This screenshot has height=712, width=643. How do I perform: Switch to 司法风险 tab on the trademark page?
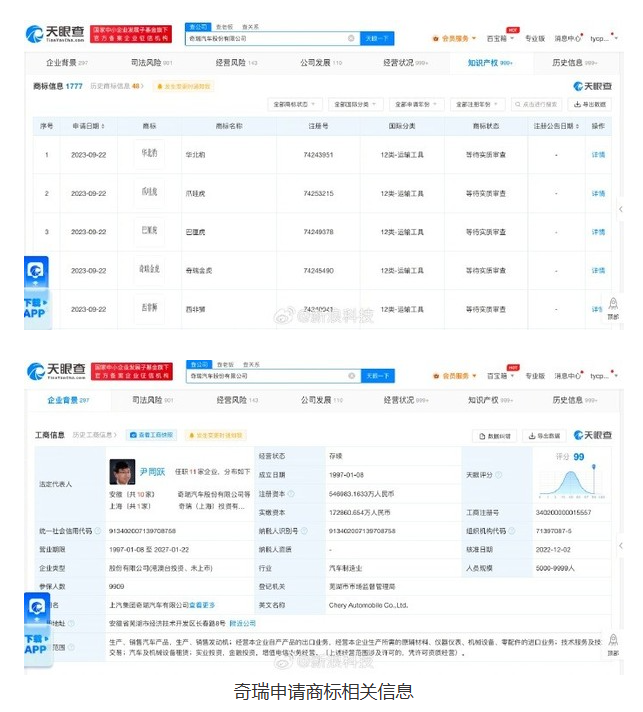pos(152,63)
